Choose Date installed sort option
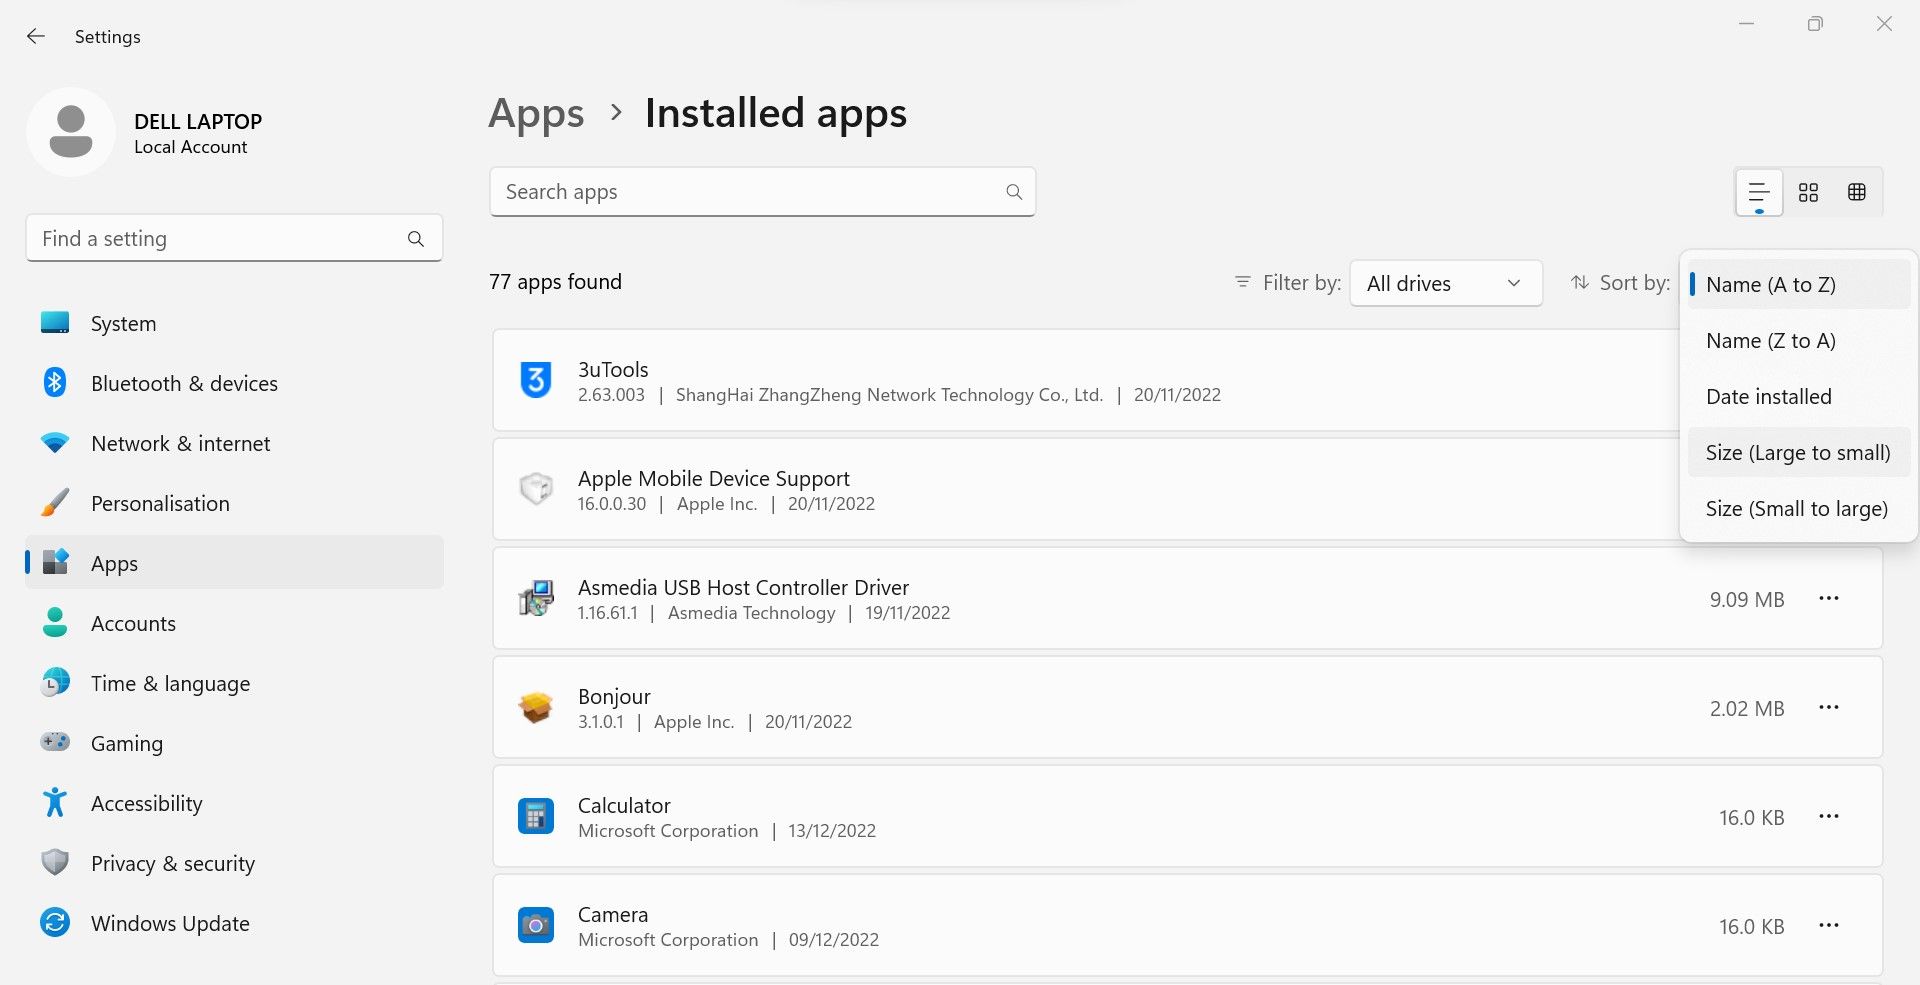The height and width of the screenshot is (985, 1920). pyautogui.click(x=1768, y=397)
